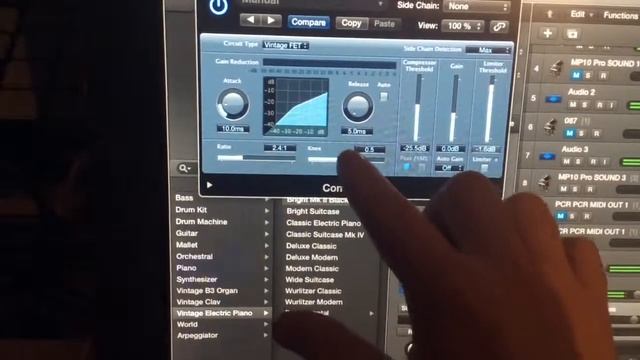Click the Release knob in the compressor
640x360 pixels.
tap(358, 107)
